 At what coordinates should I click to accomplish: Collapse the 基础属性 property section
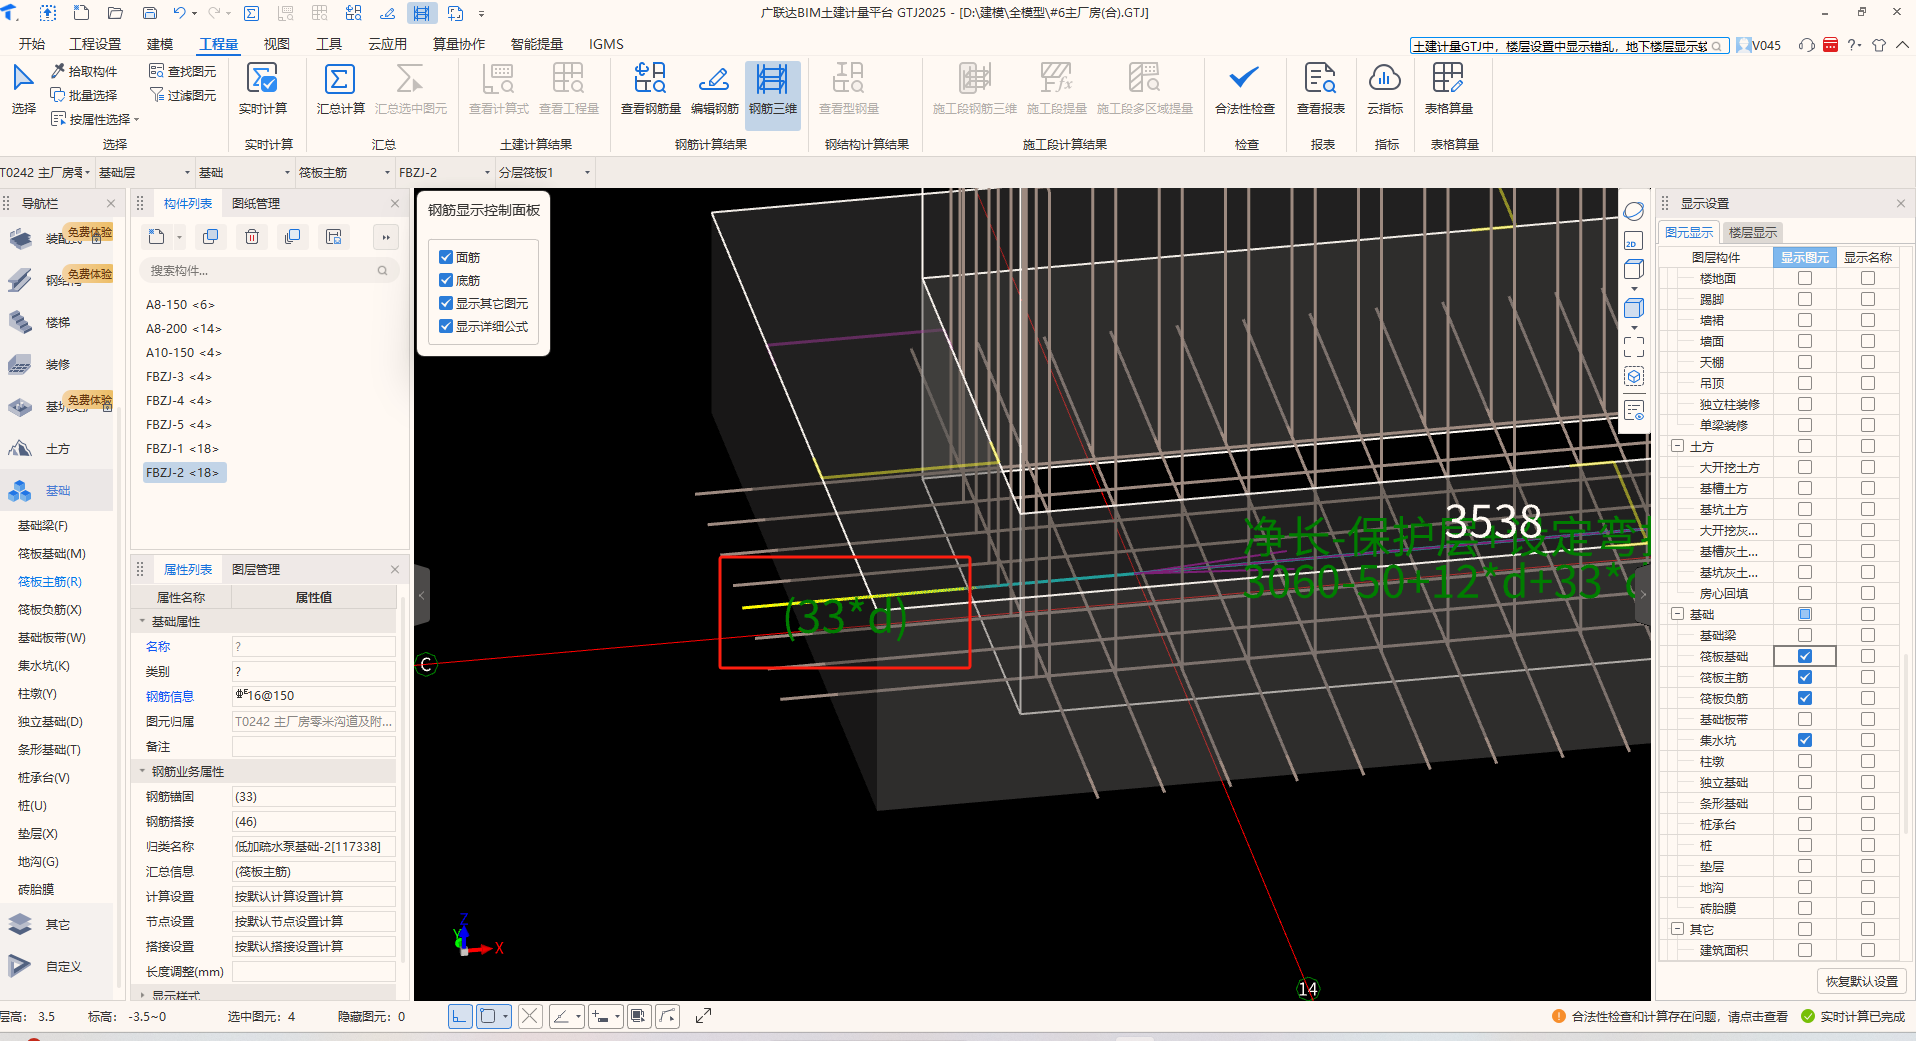pyautogui.click(x=142, y=621)
